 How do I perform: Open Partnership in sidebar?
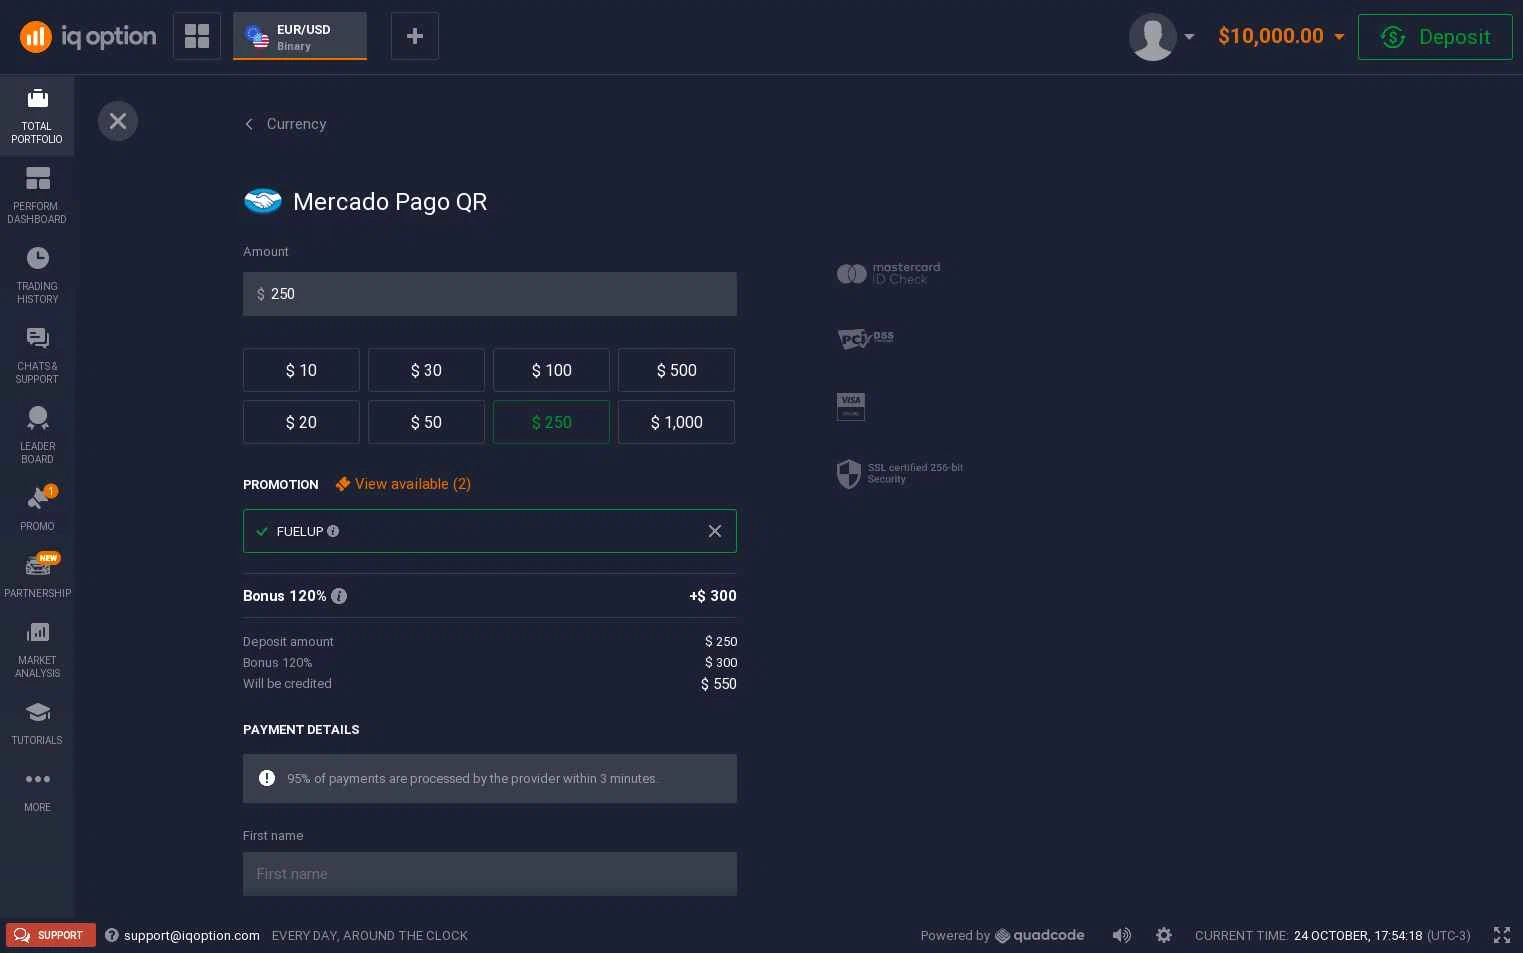click(37, 576)
